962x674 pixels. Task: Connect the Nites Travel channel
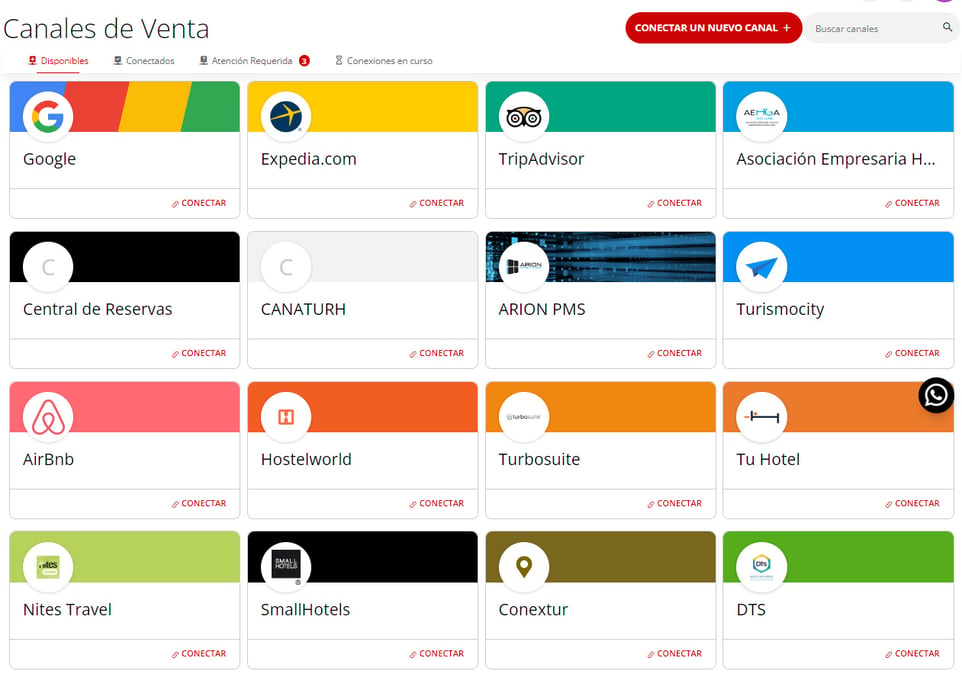tap(199, 654)
